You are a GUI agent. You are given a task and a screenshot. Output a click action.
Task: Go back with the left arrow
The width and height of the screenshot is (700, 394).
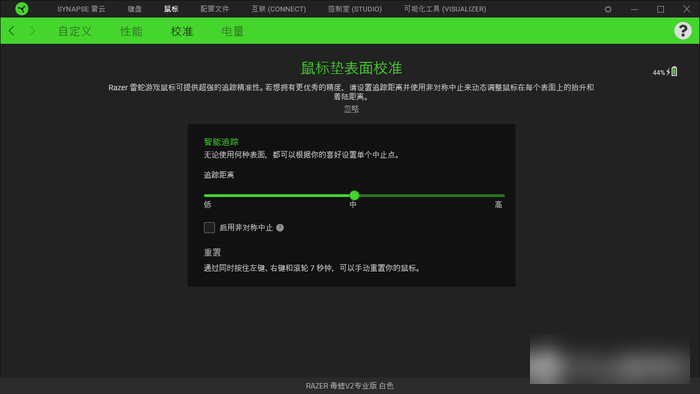tap(12, 31)
